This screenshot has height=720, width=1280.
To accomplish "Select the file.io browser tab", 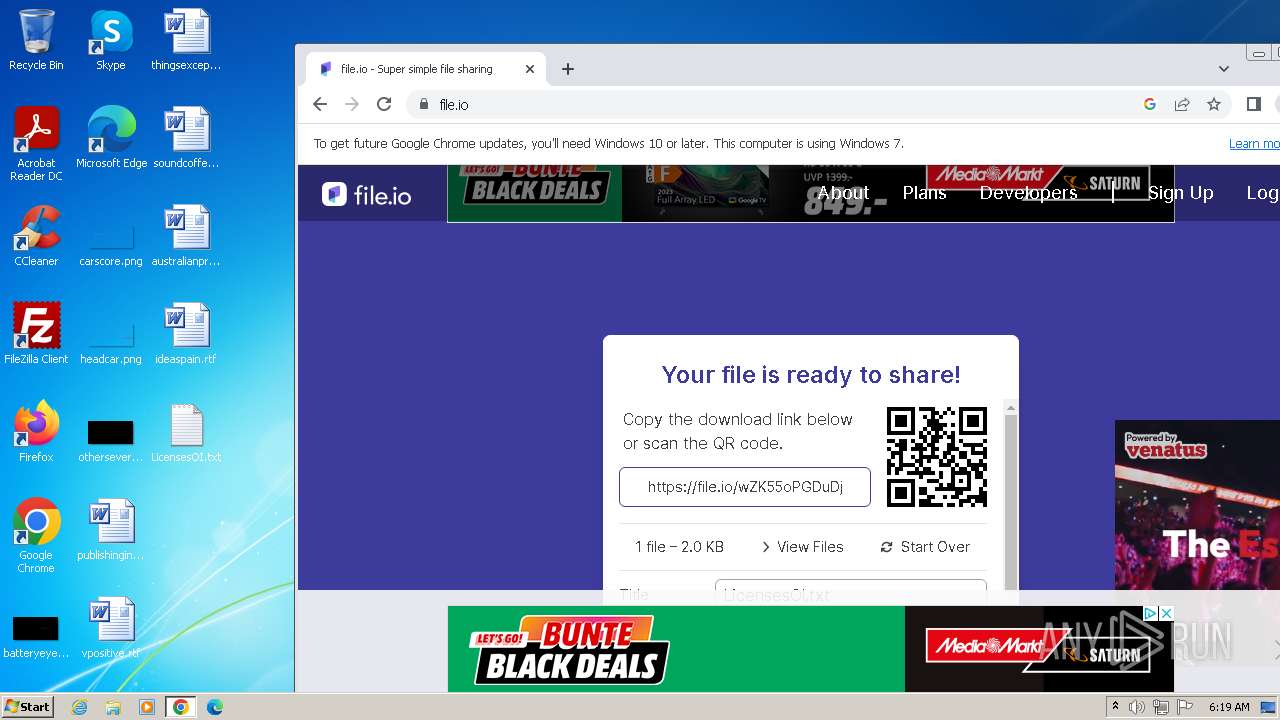I will coord(426,69).
